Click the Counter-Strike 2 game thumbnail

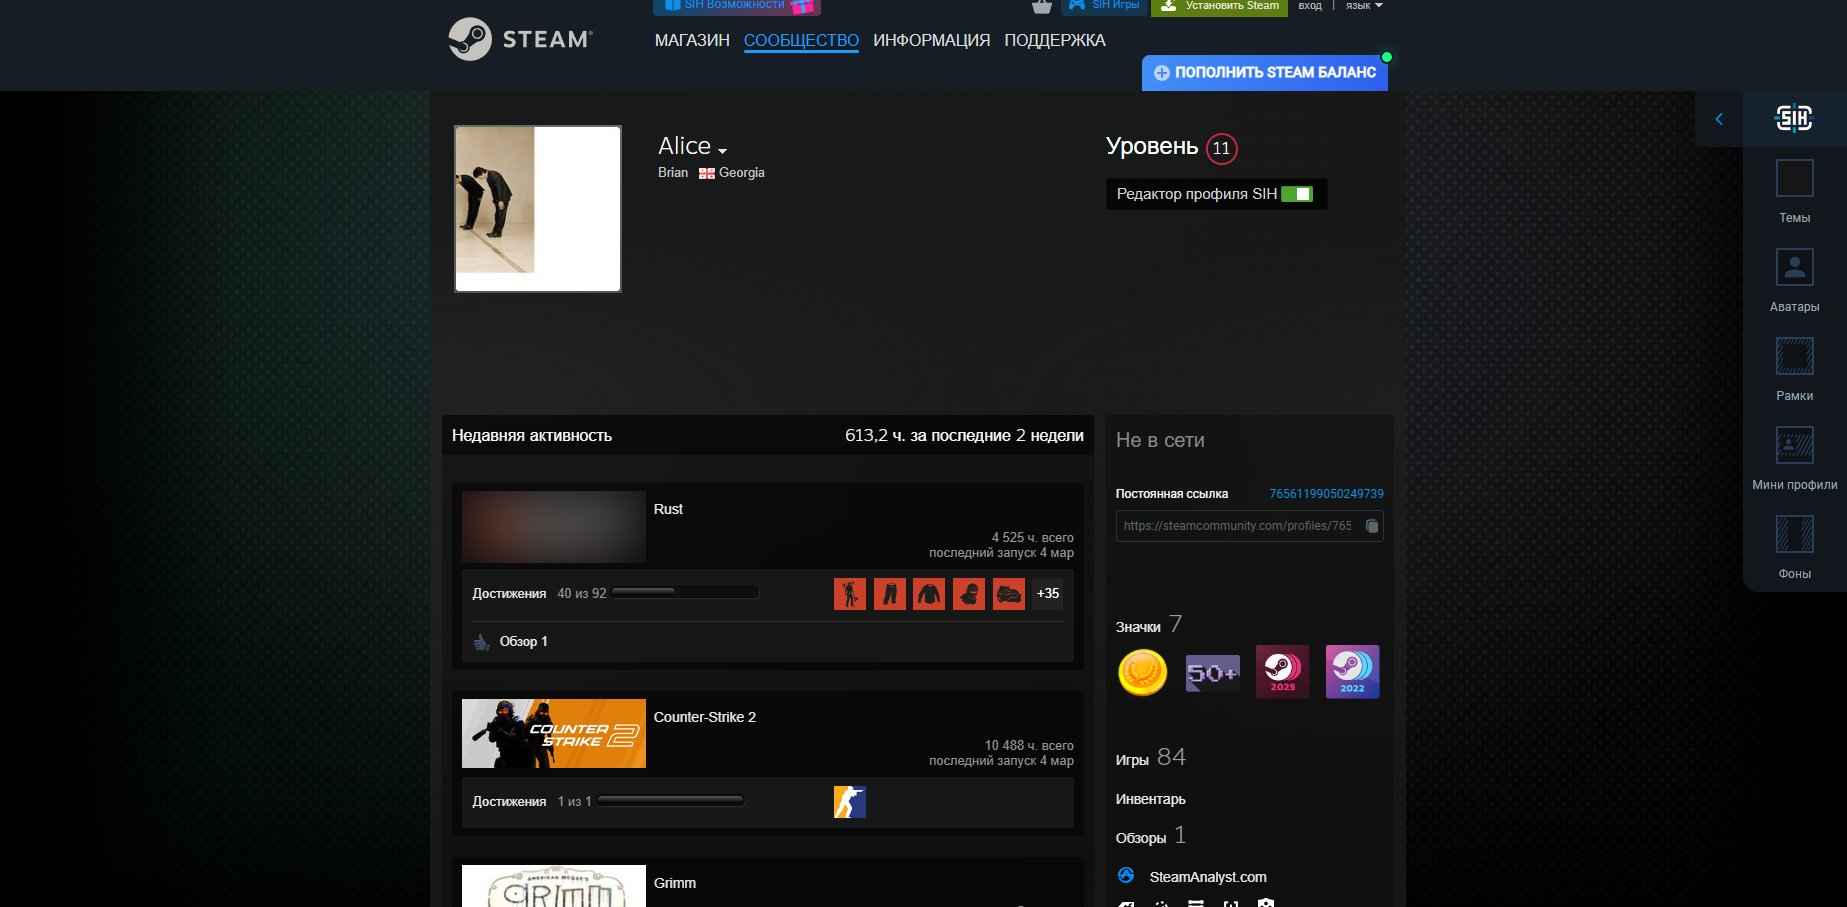pos(553,734)
